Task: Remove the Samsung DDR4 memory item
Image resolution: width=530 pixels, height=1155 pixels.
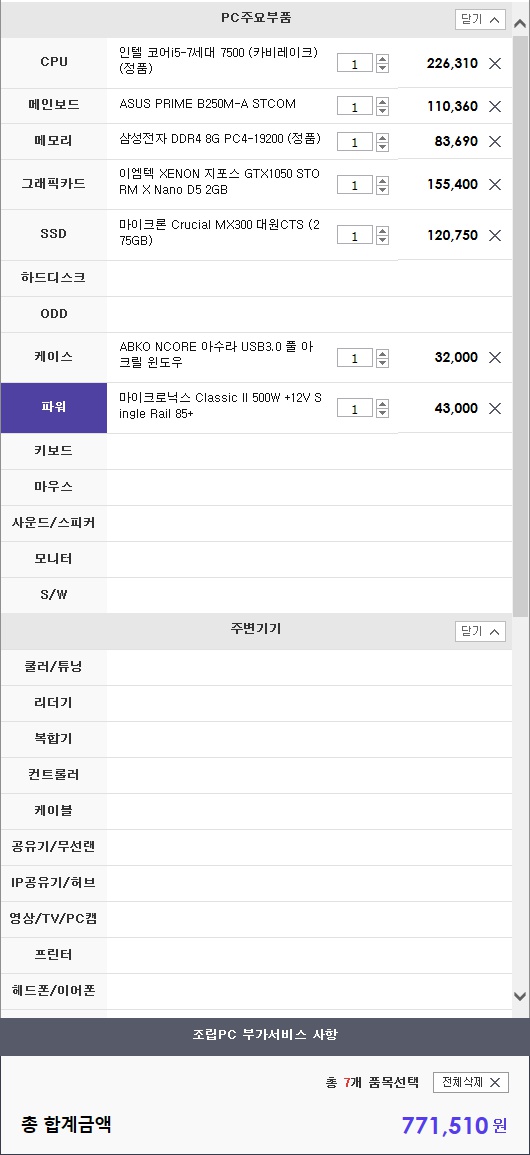Action: (x=495, y=141)
